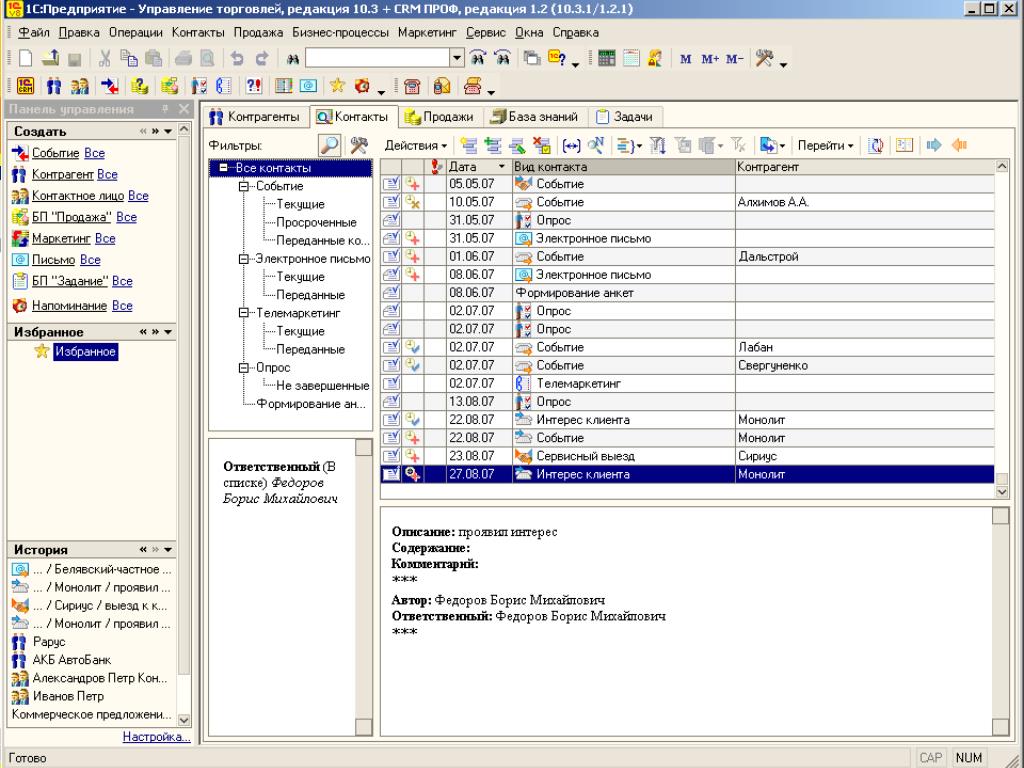Click the Напоминание link

[x=69, y=306]
